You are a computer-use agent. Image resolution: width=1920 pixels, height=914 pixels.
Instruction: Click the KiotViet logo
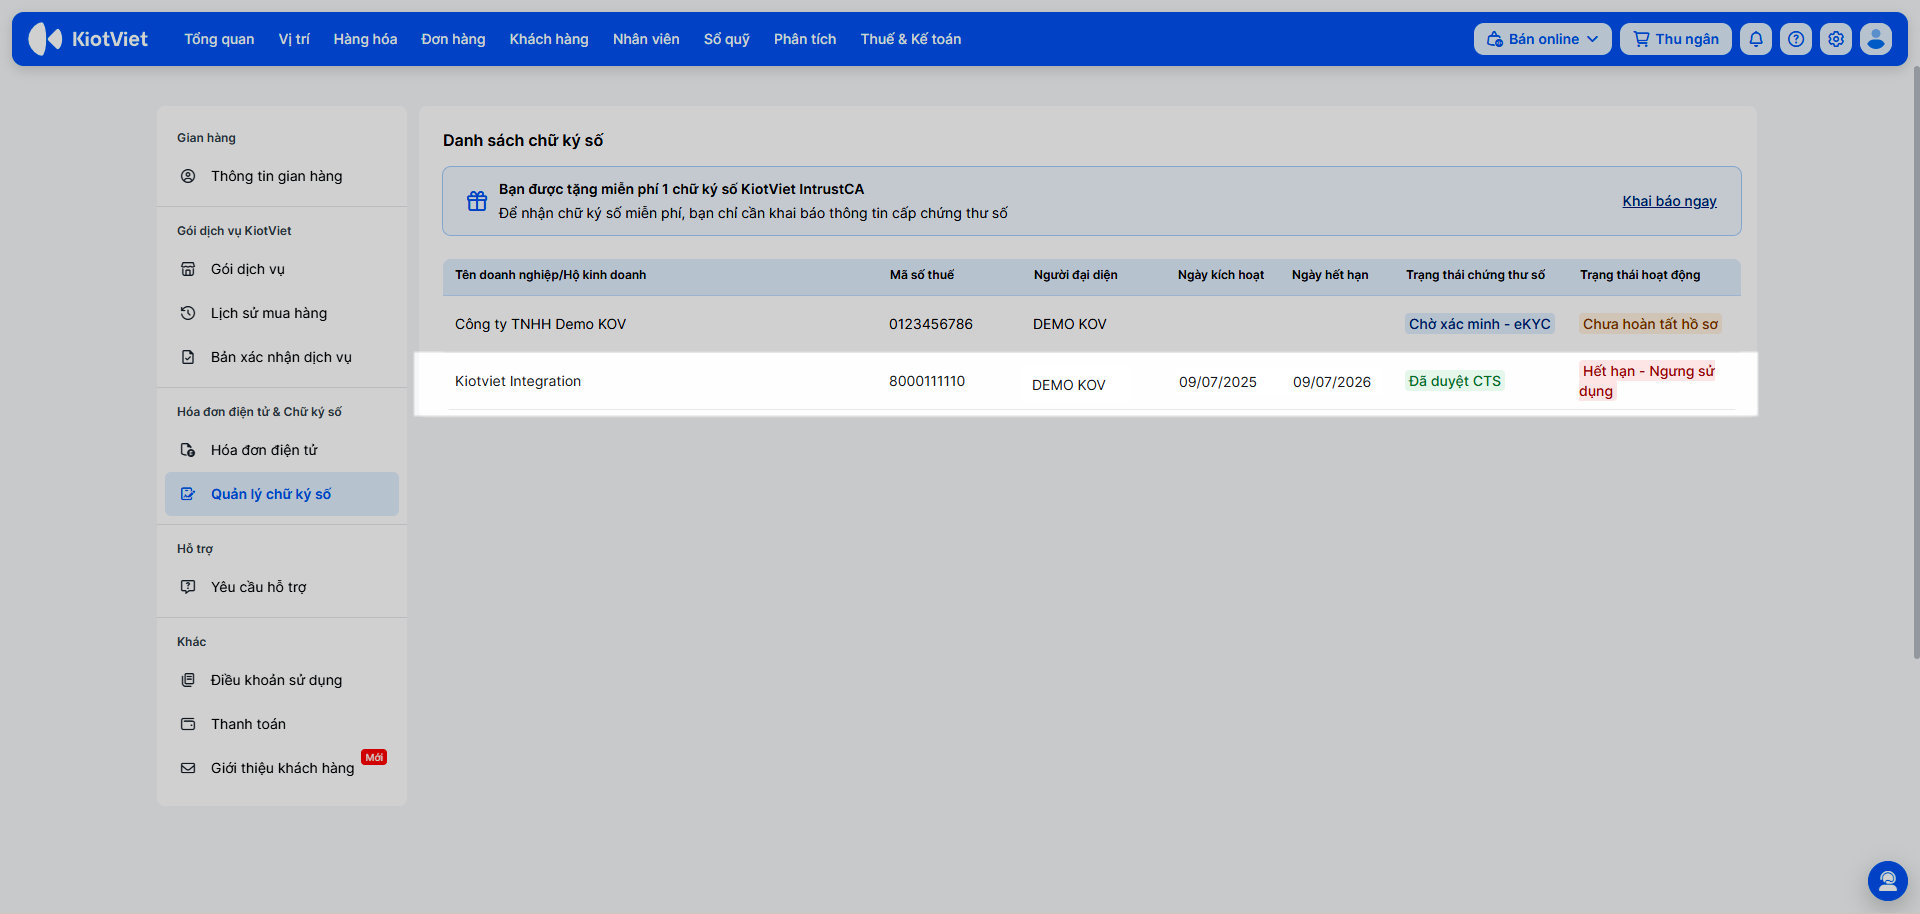click(x=88, y=39)
